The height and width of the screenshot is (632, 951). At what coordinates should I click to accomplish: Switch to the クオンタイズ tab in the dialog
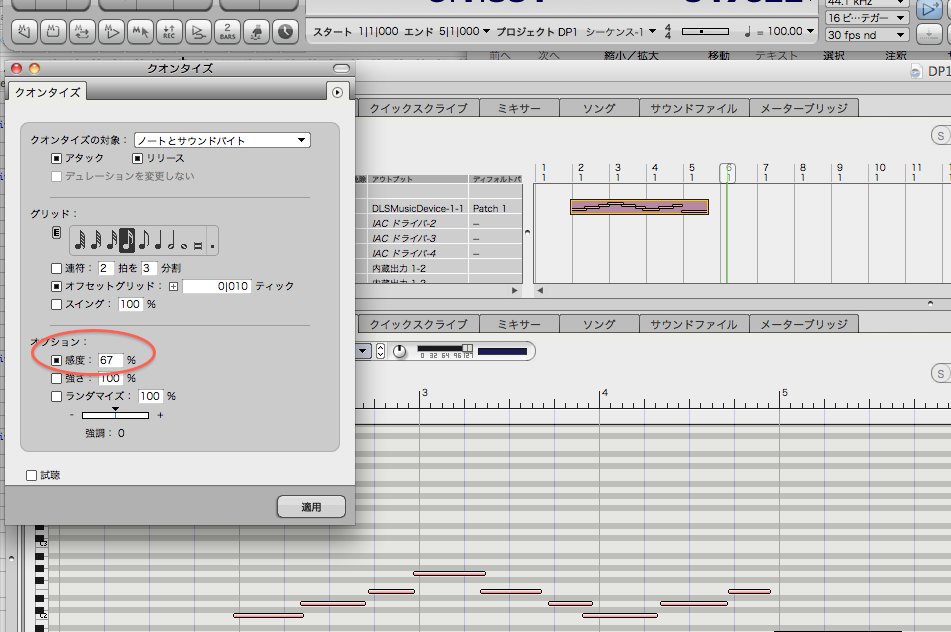pyautogui.click(x=48, y=92)
